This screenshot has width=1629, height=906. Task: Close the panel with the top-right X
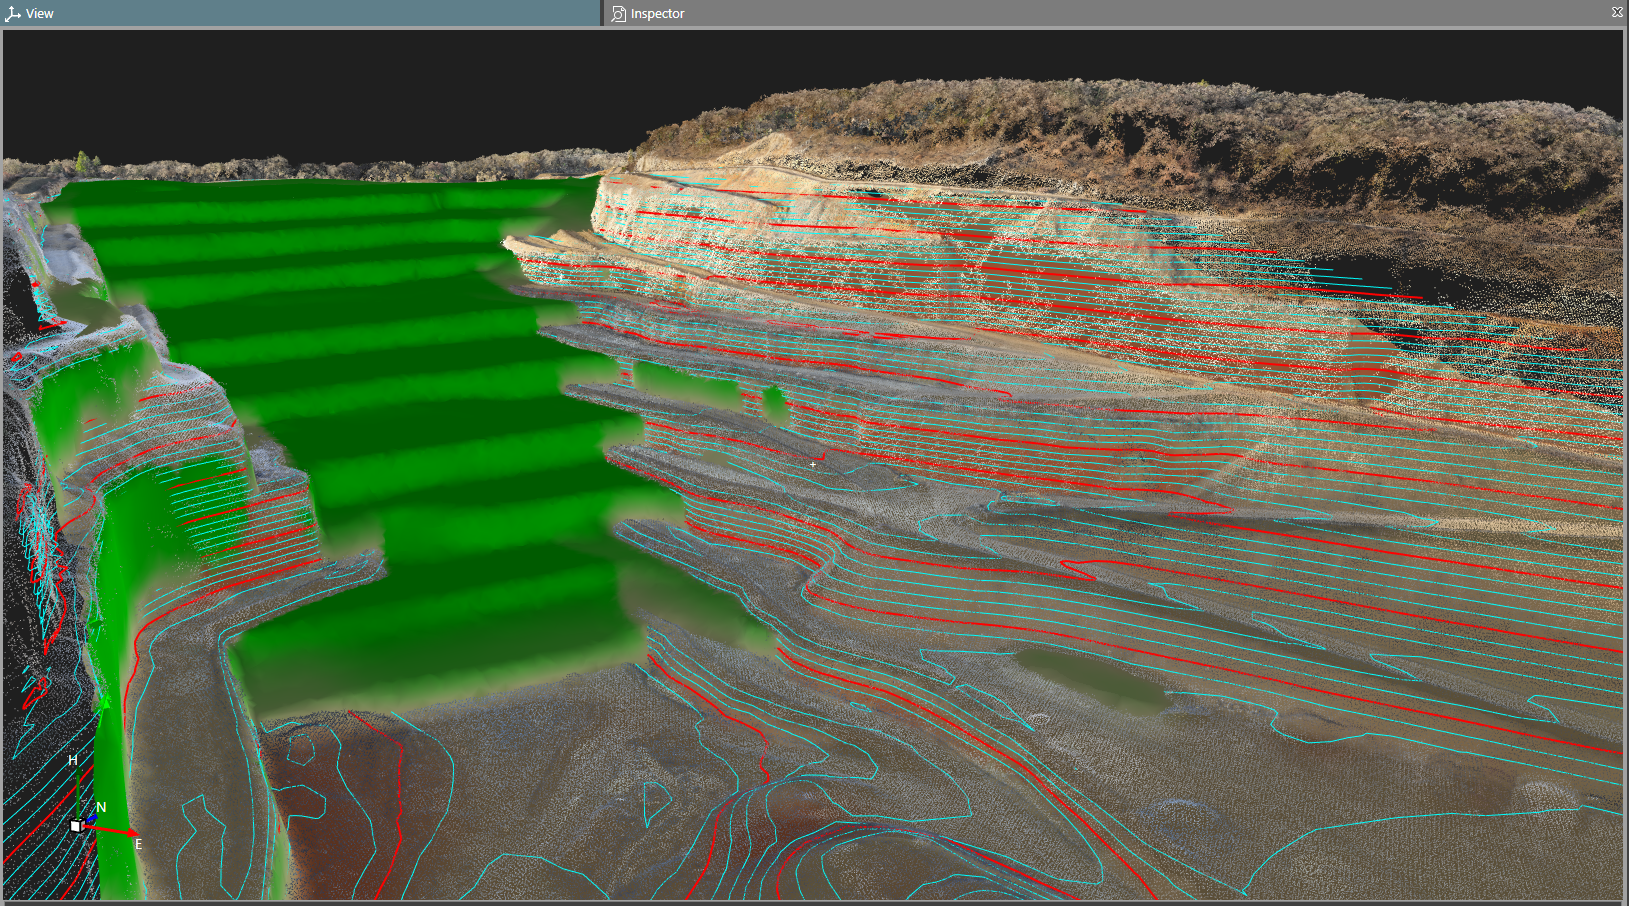click(1617, 12)
